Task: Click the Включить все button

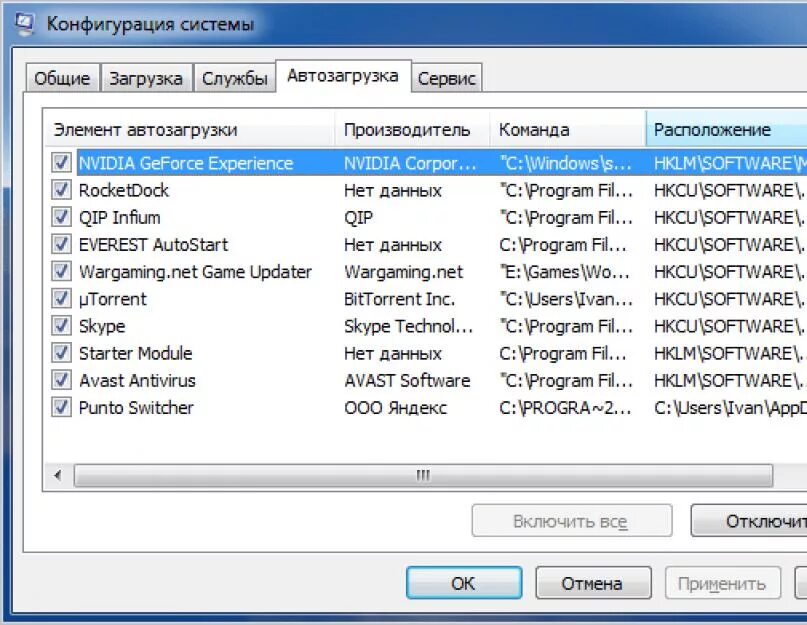Action: click(x=571, y=521)
